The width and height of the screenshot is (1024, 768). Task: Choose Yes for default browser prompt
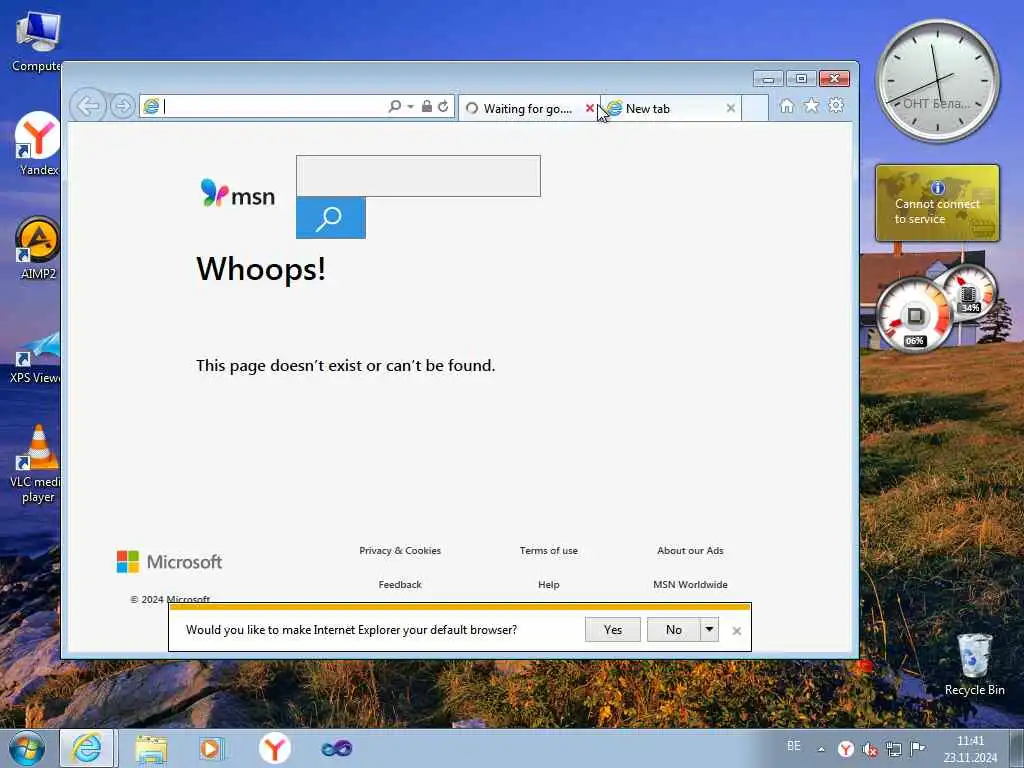(613, 630)
